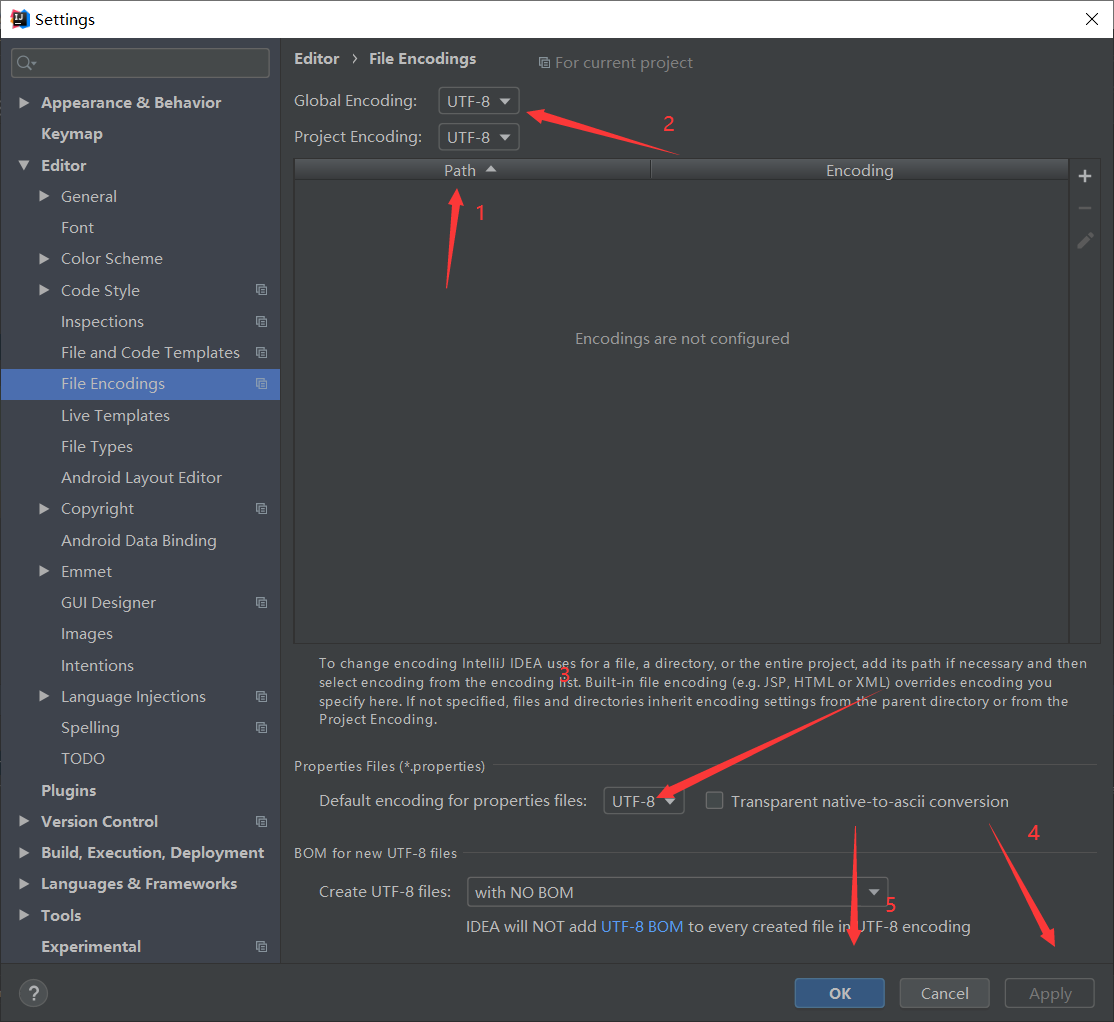Click the remove minus icon beside table

pos(1084,208)
